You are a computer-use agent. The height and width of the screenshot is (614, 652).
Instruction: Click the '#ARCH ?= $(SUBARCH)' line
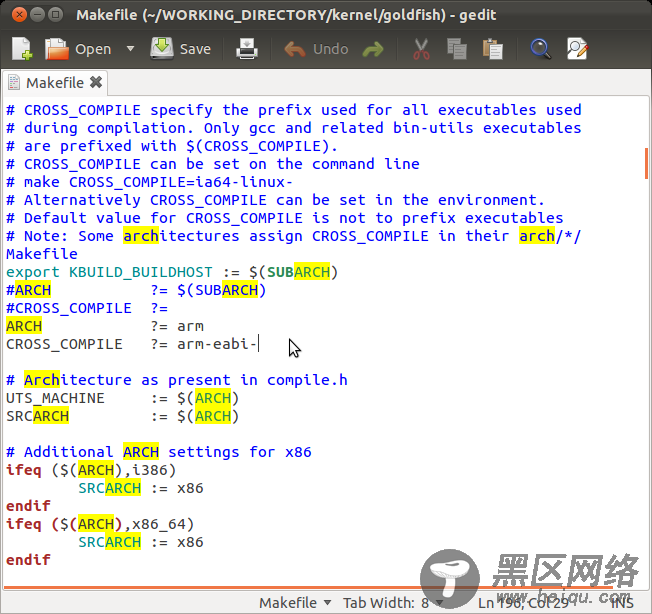click(136, 290)
